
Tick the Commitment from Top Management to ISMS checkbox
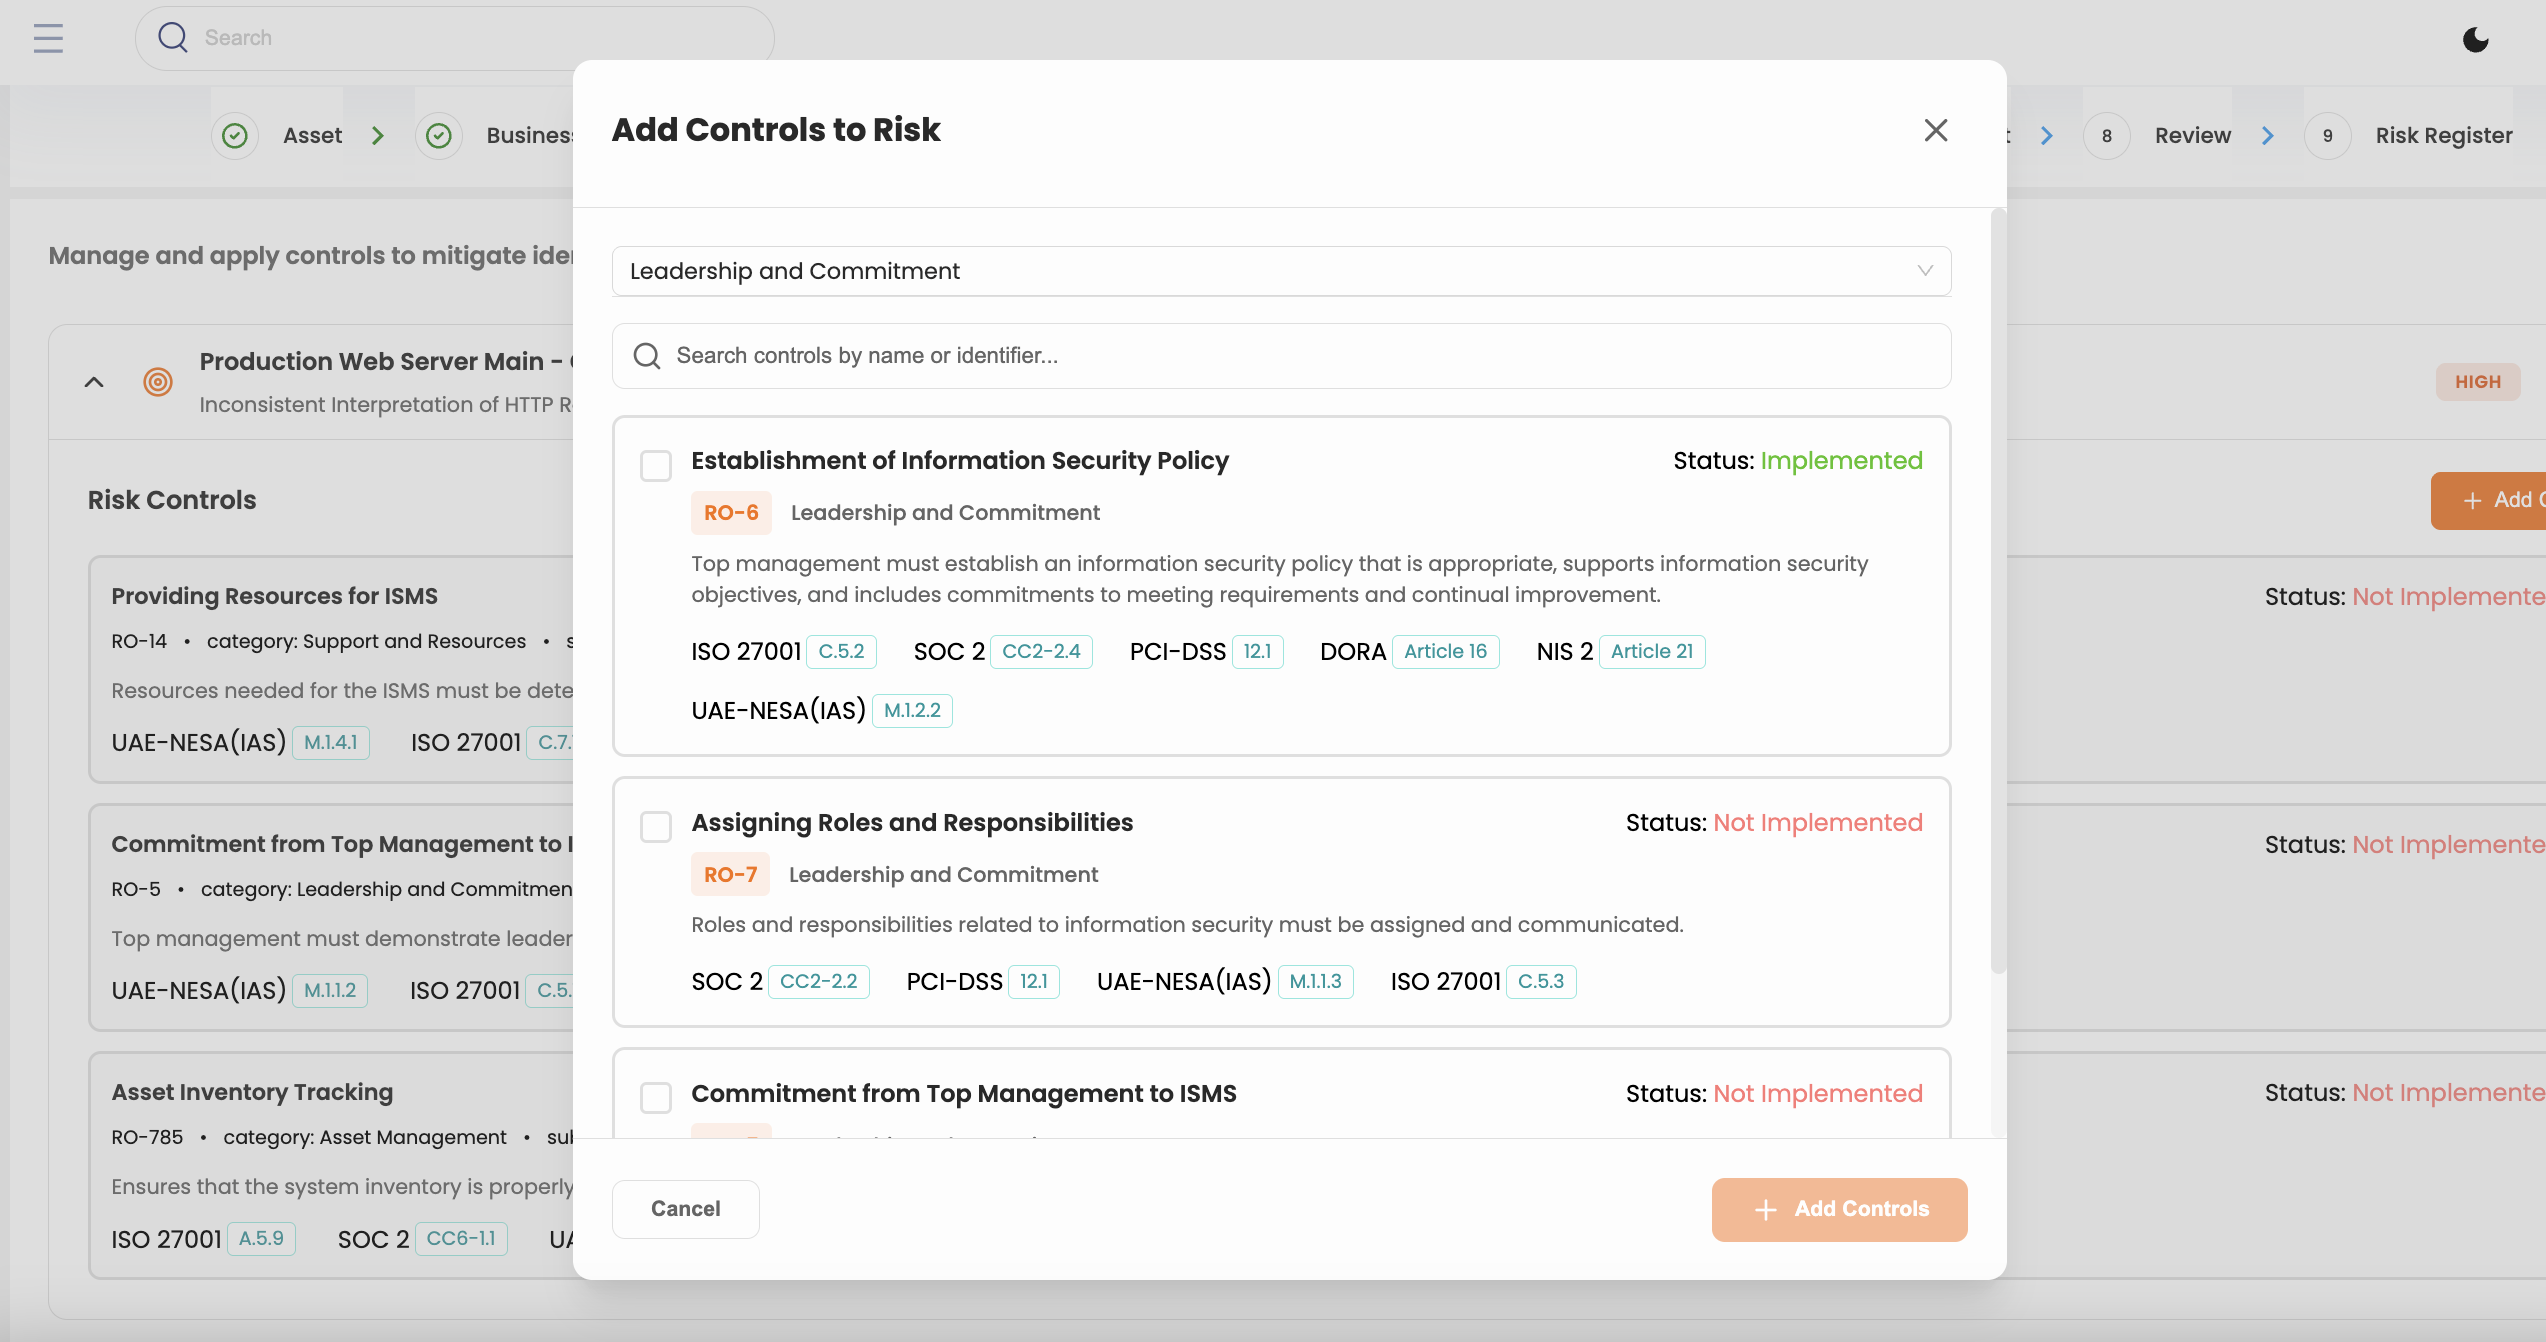tap(656, 1097)
